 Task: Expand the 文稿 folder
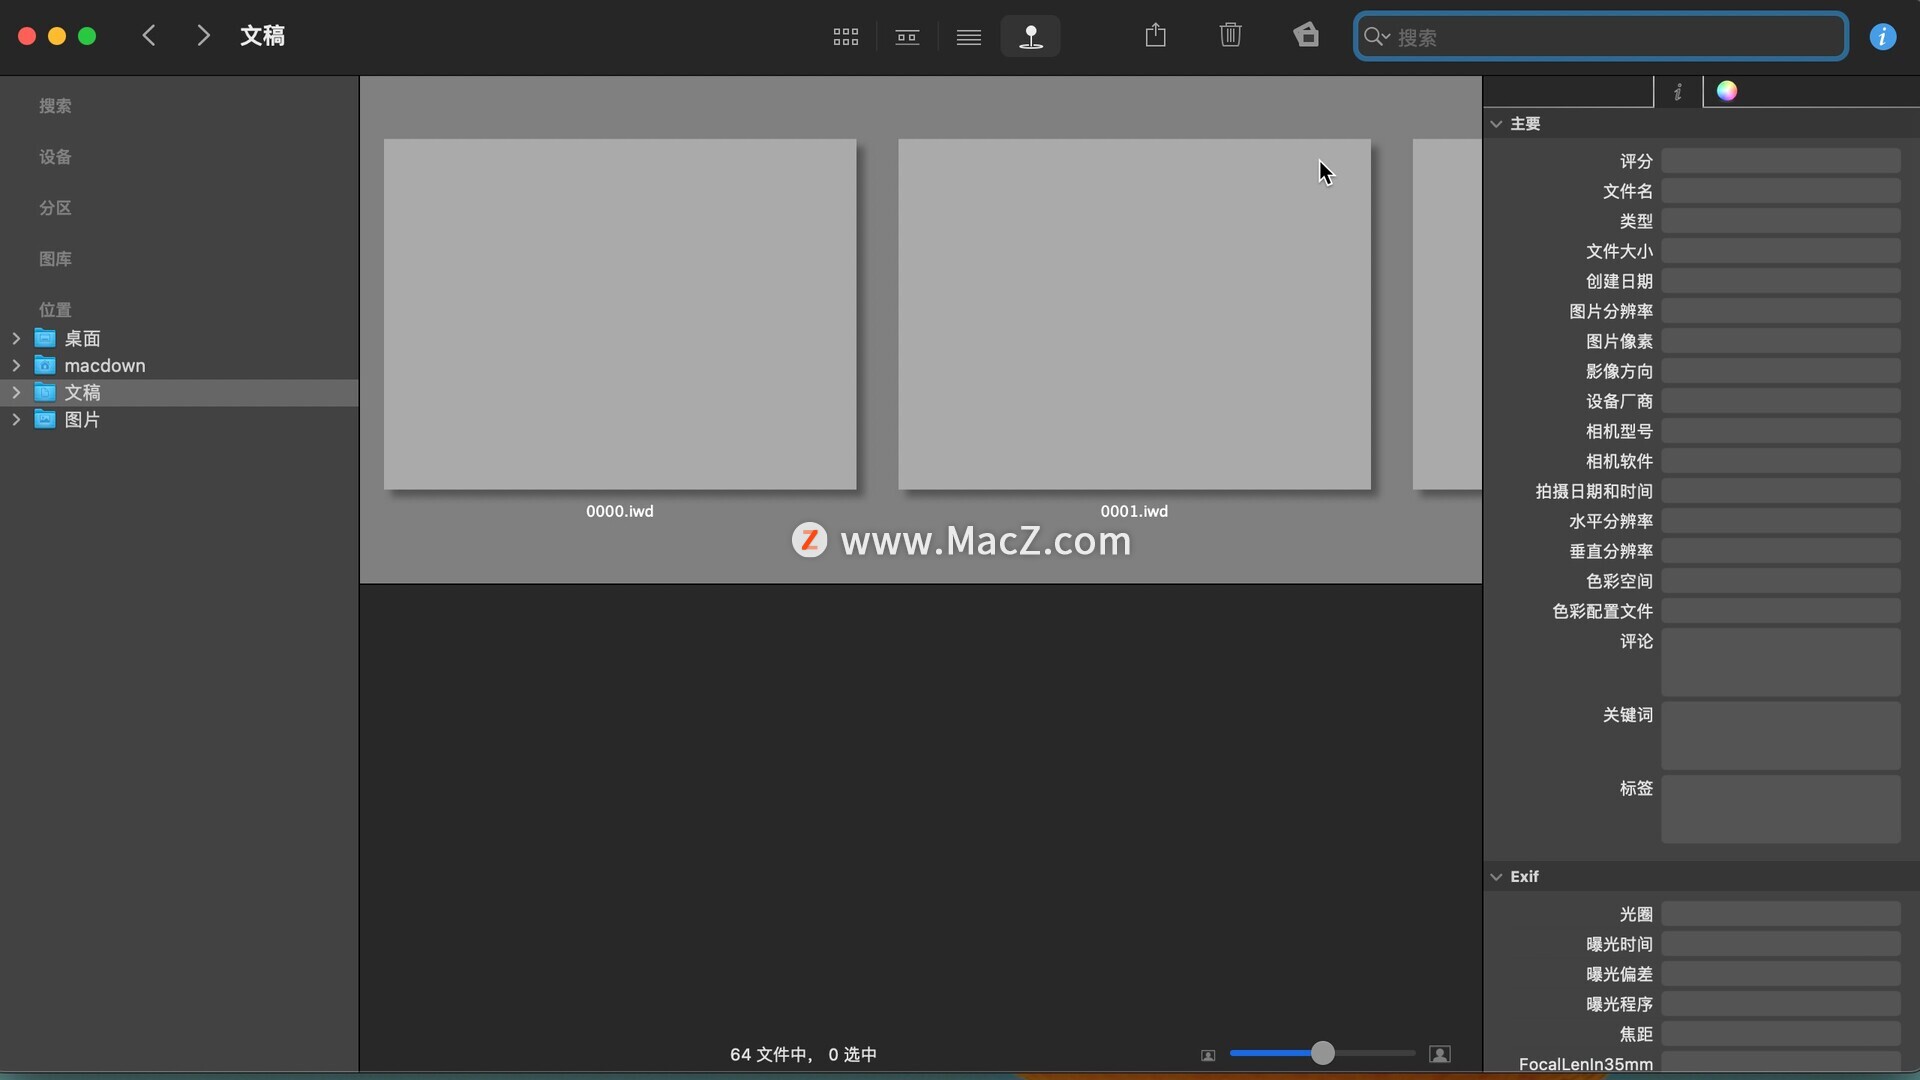click(16, 393)
